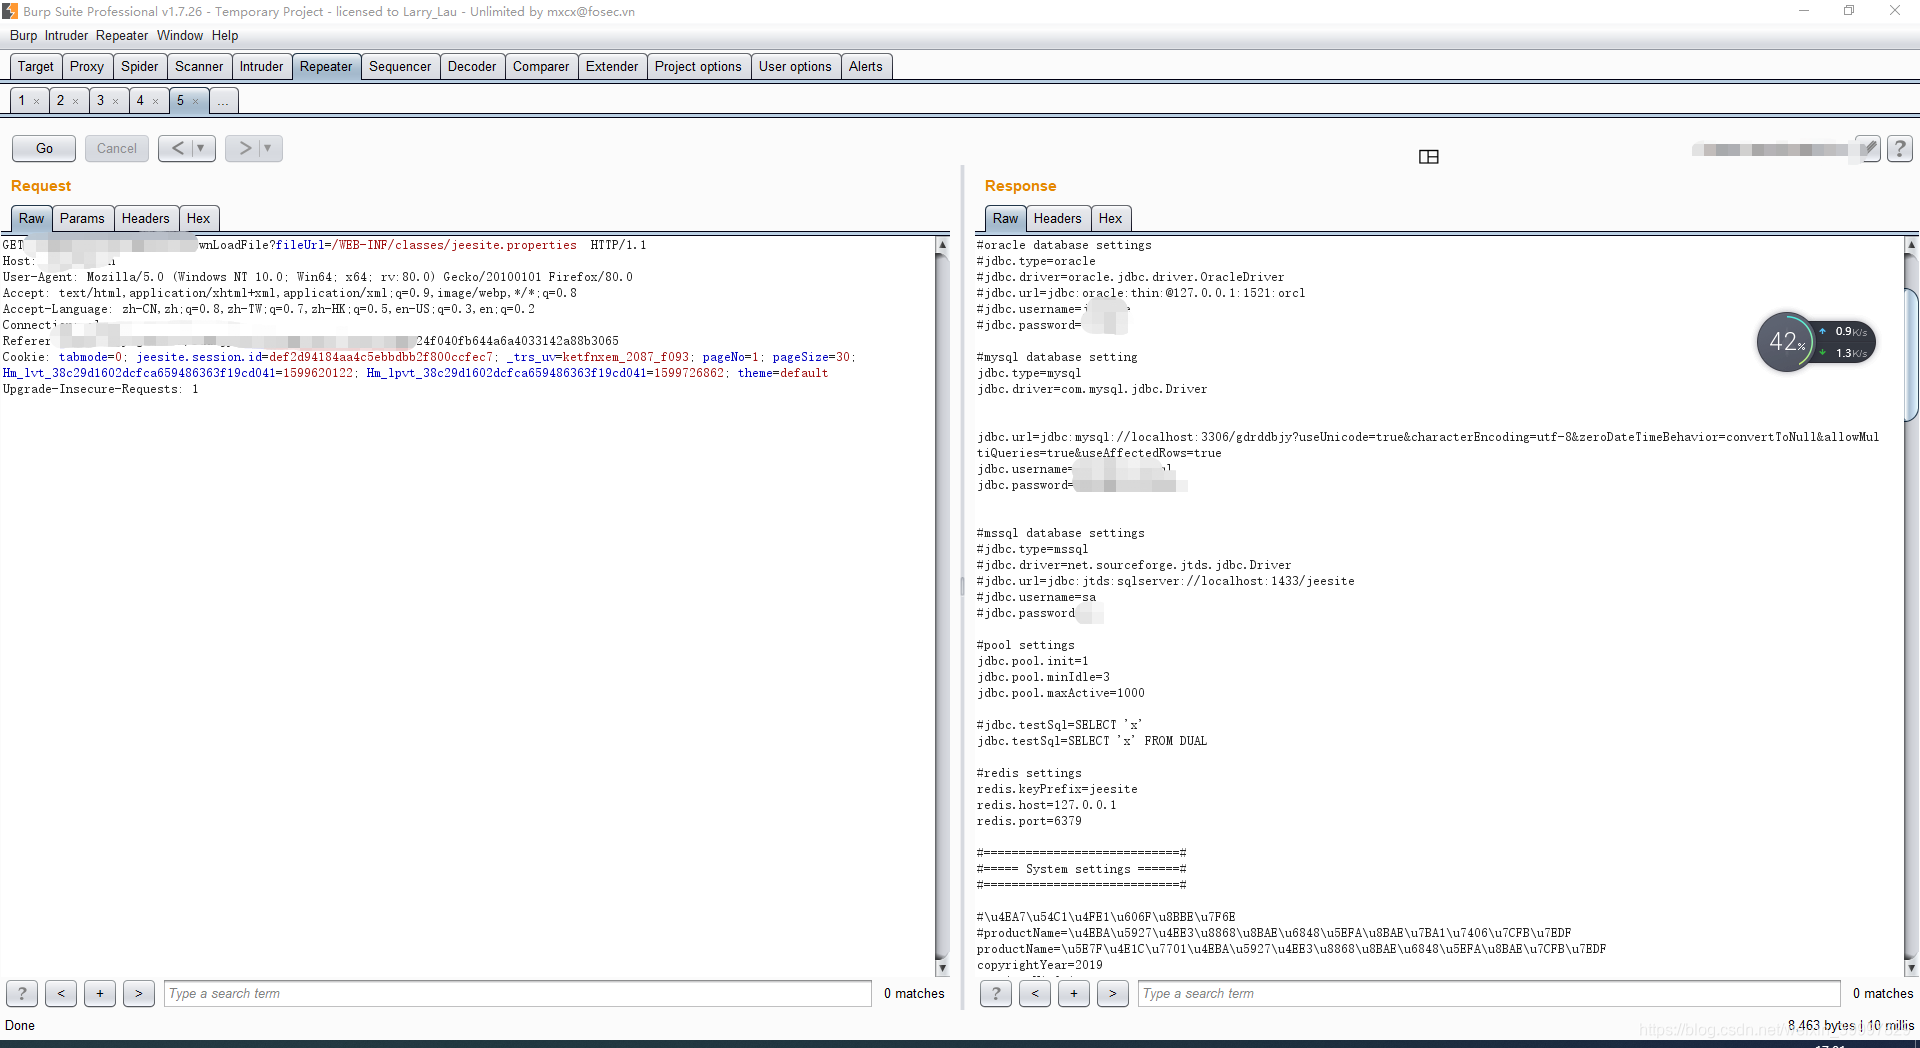Open the User options tab
This screenshot has height=1048, width=1920.
795,67
